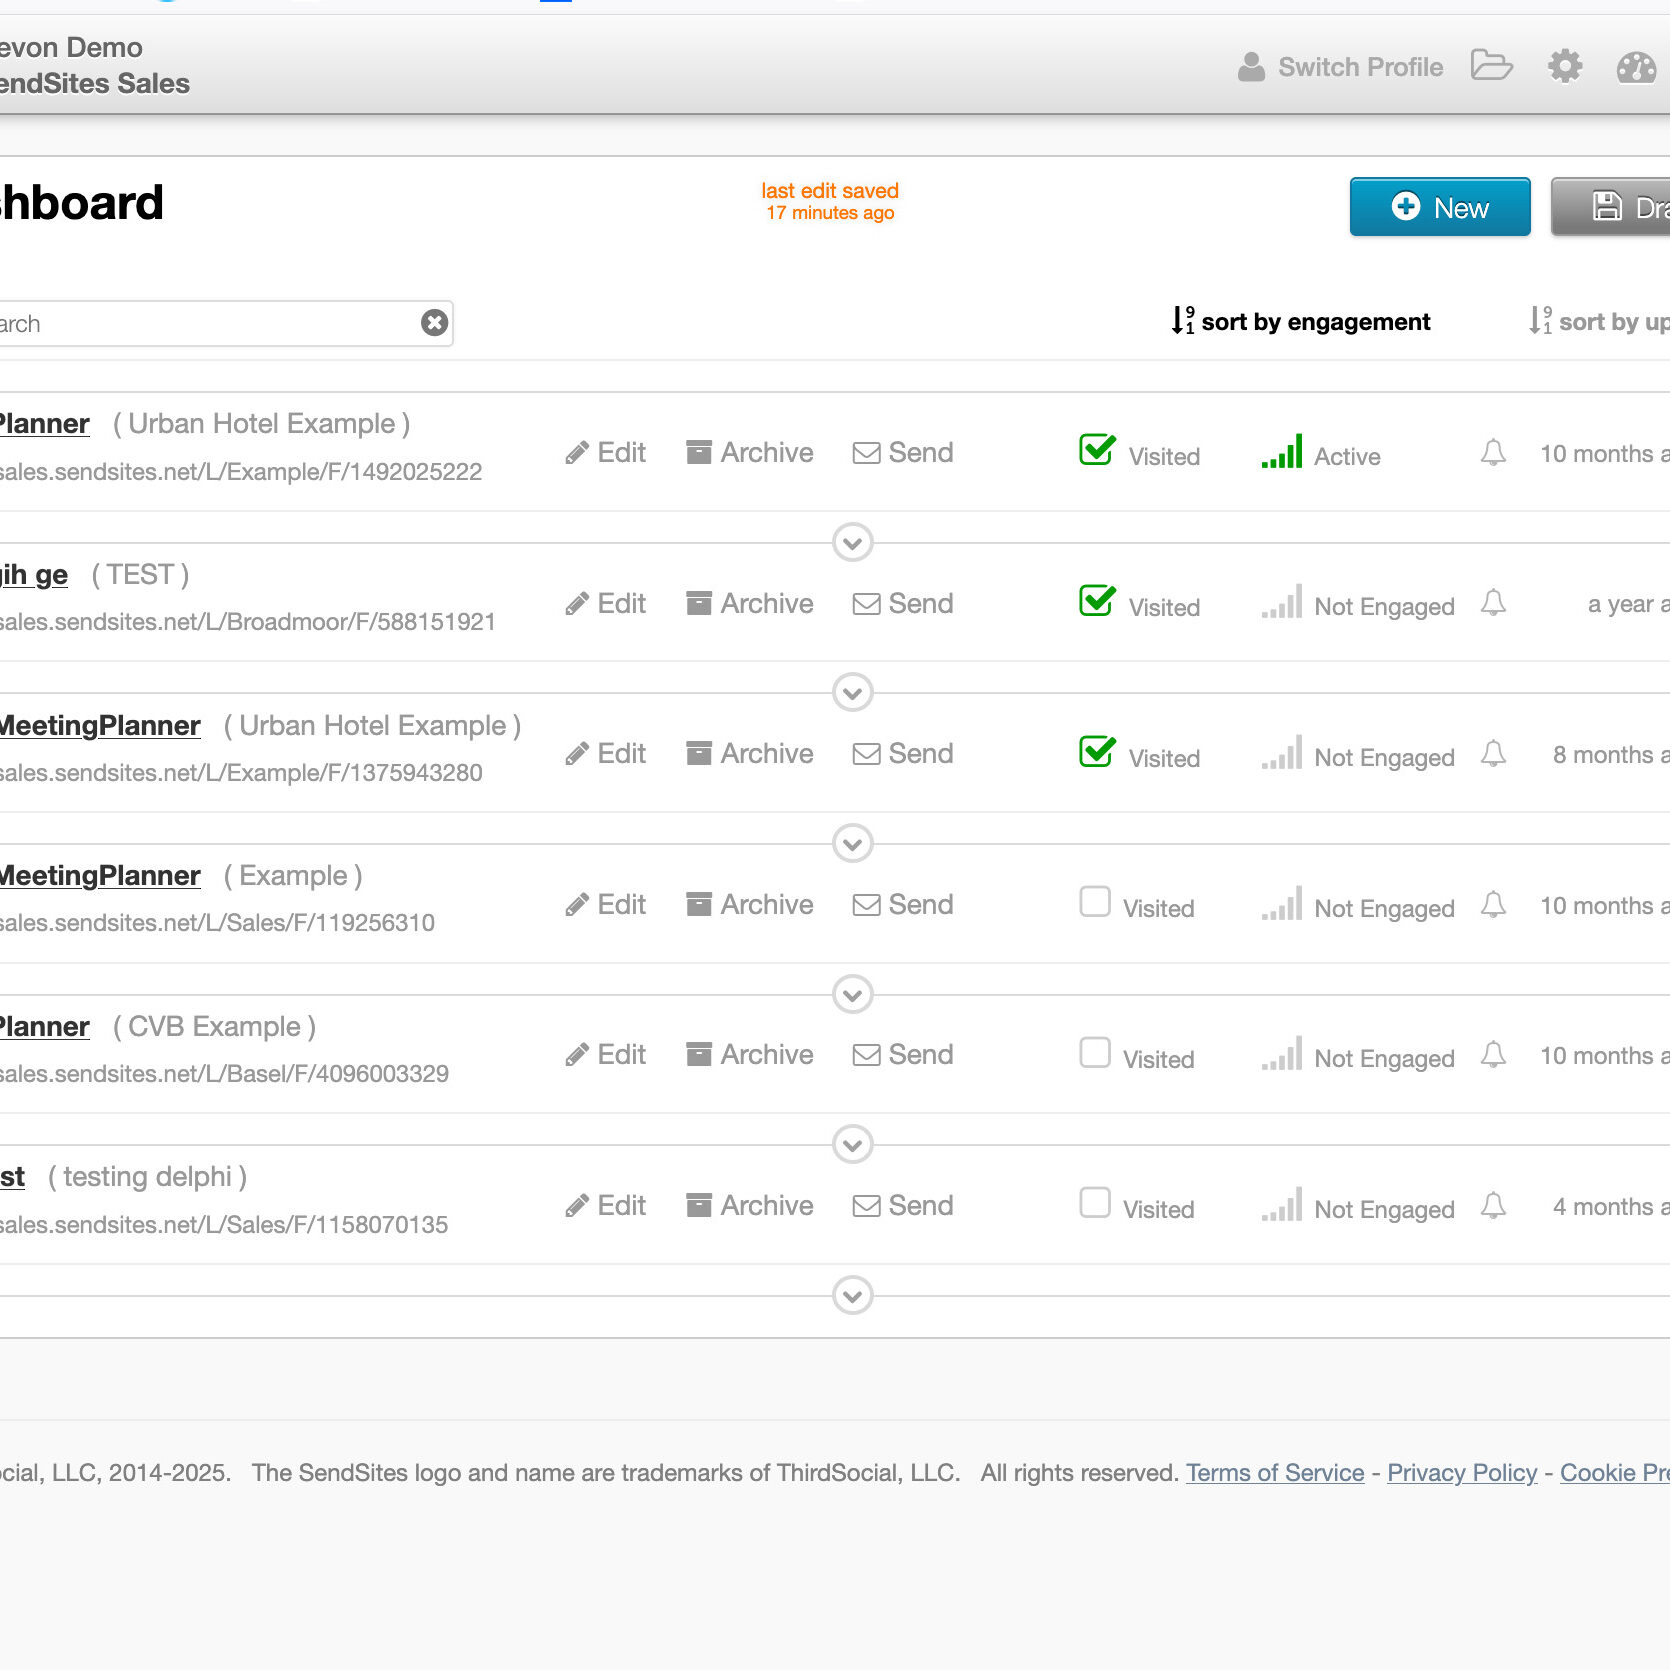
Task: Expand details under testing delphi row
Action: coord(851,1295)
